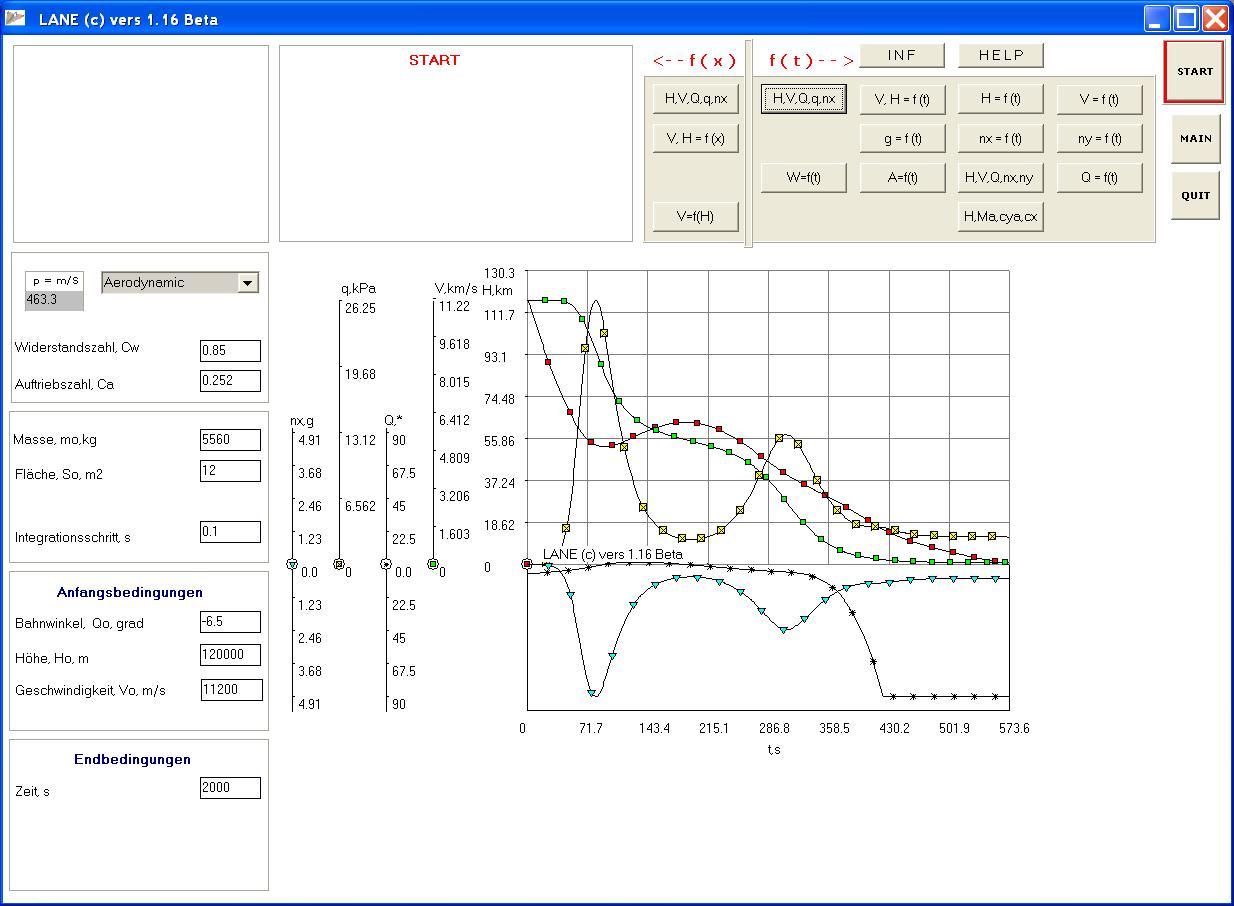Display the H,Ma,cya,cx plot

click(1001, 216)
